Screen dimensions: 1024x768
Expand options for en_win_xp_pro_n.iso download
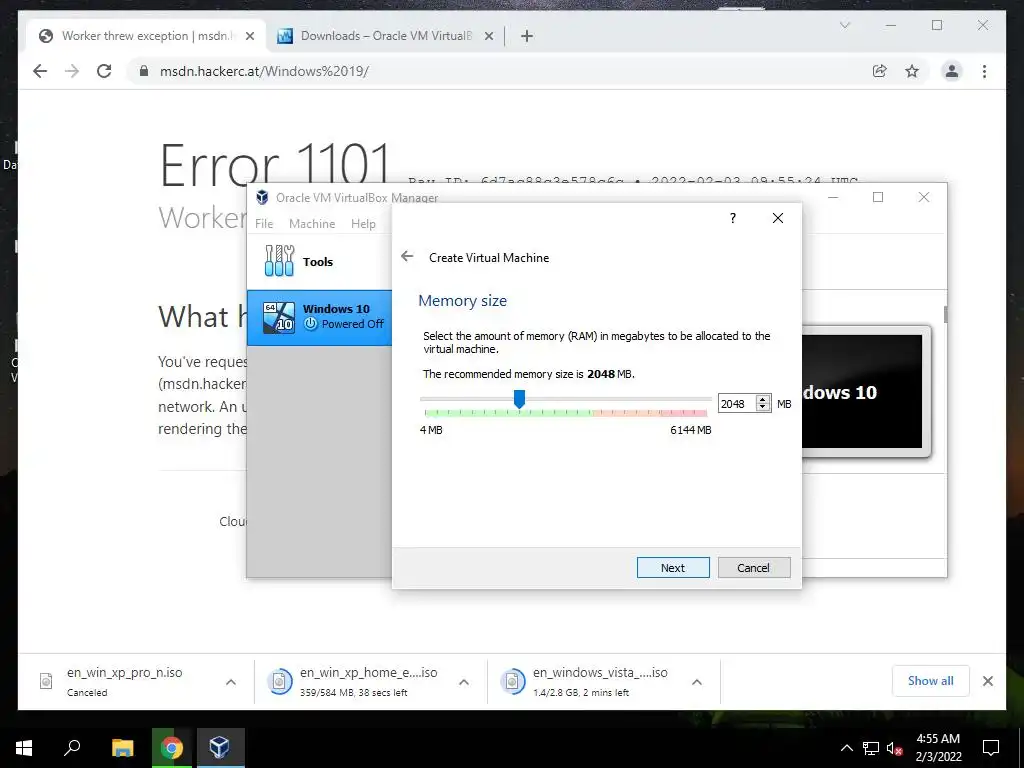pyautogui.click(x=231, y=682)
